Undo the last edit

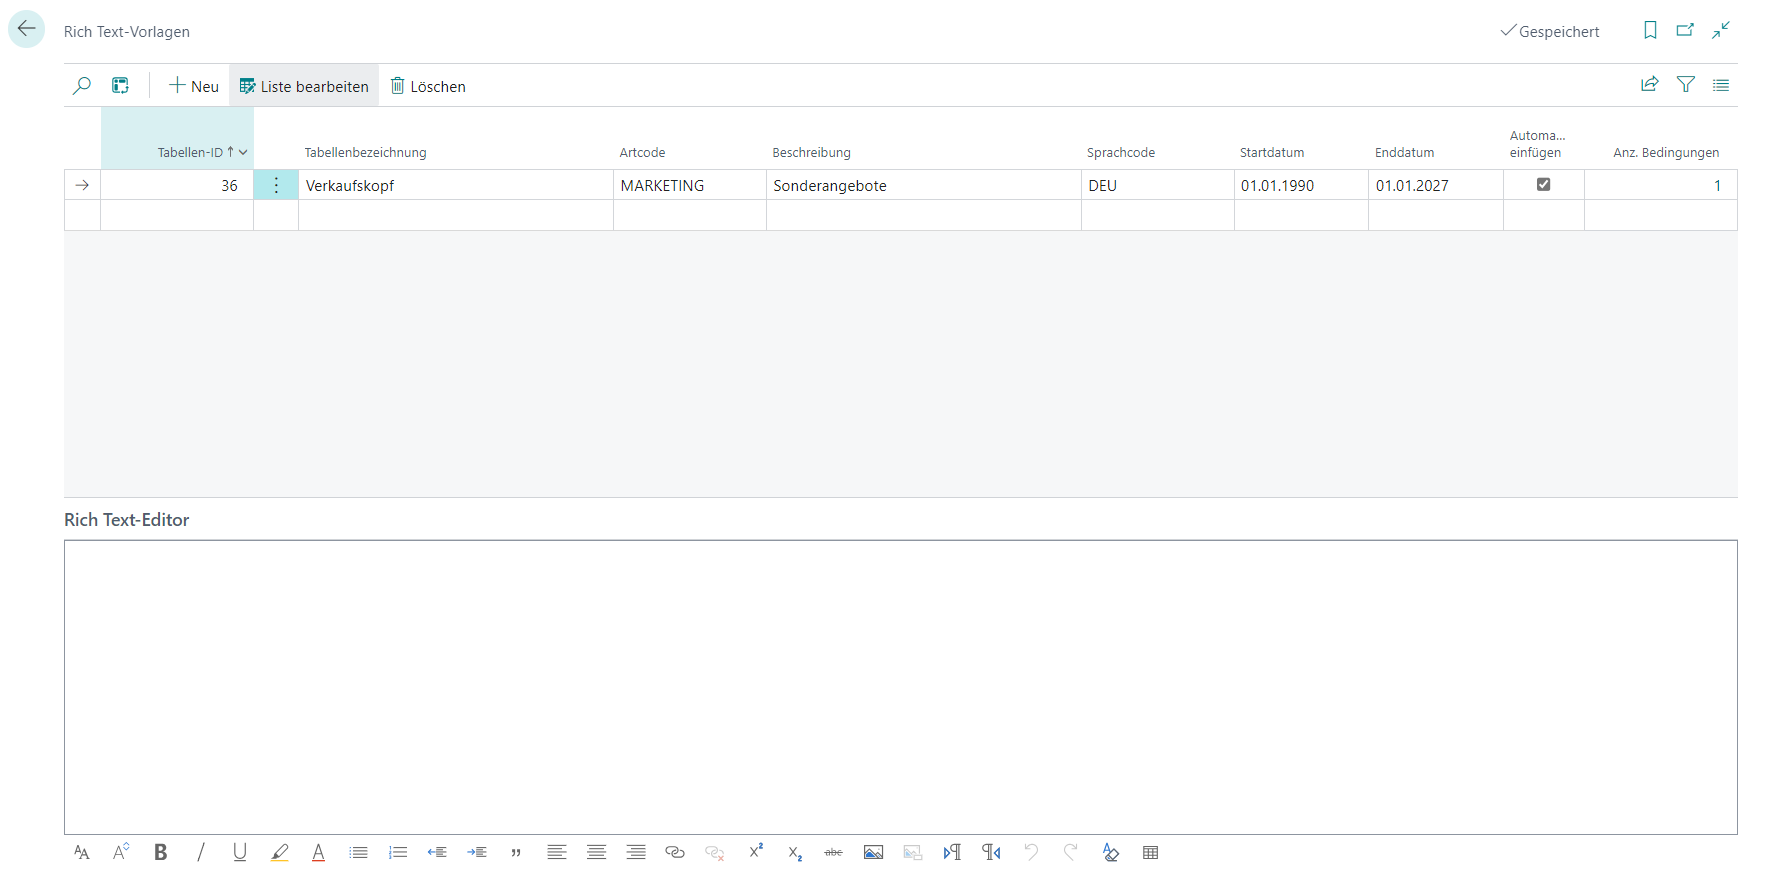pyautogui.click(x=1031, y=852)
